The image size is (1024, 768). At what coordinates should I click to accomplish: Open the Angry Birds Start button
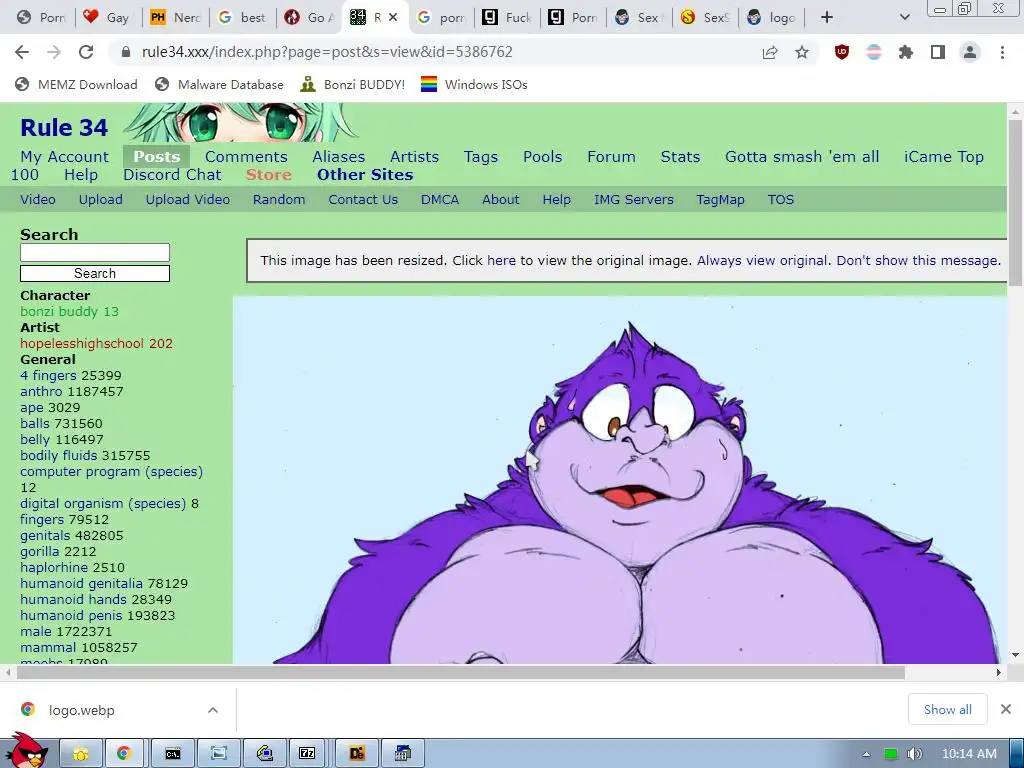coord(26,752)
